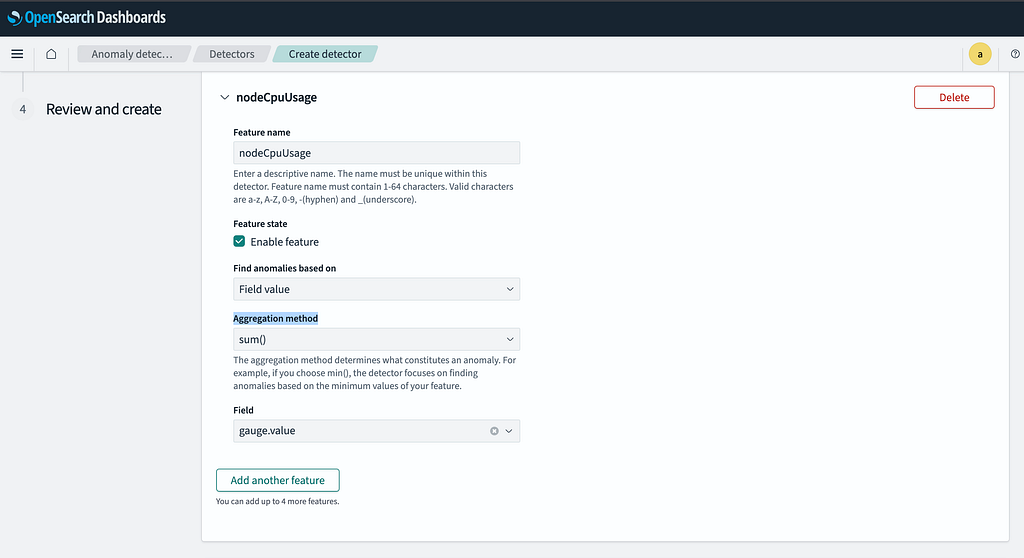Open the hamburger navigation menu
Image resolution: width=1024 pixels, height=558 pixels.
coord(17,54)
